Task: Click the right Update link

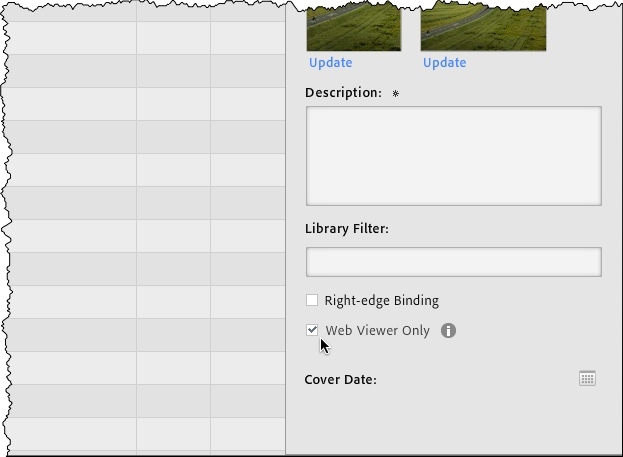Action: (445, 63)
